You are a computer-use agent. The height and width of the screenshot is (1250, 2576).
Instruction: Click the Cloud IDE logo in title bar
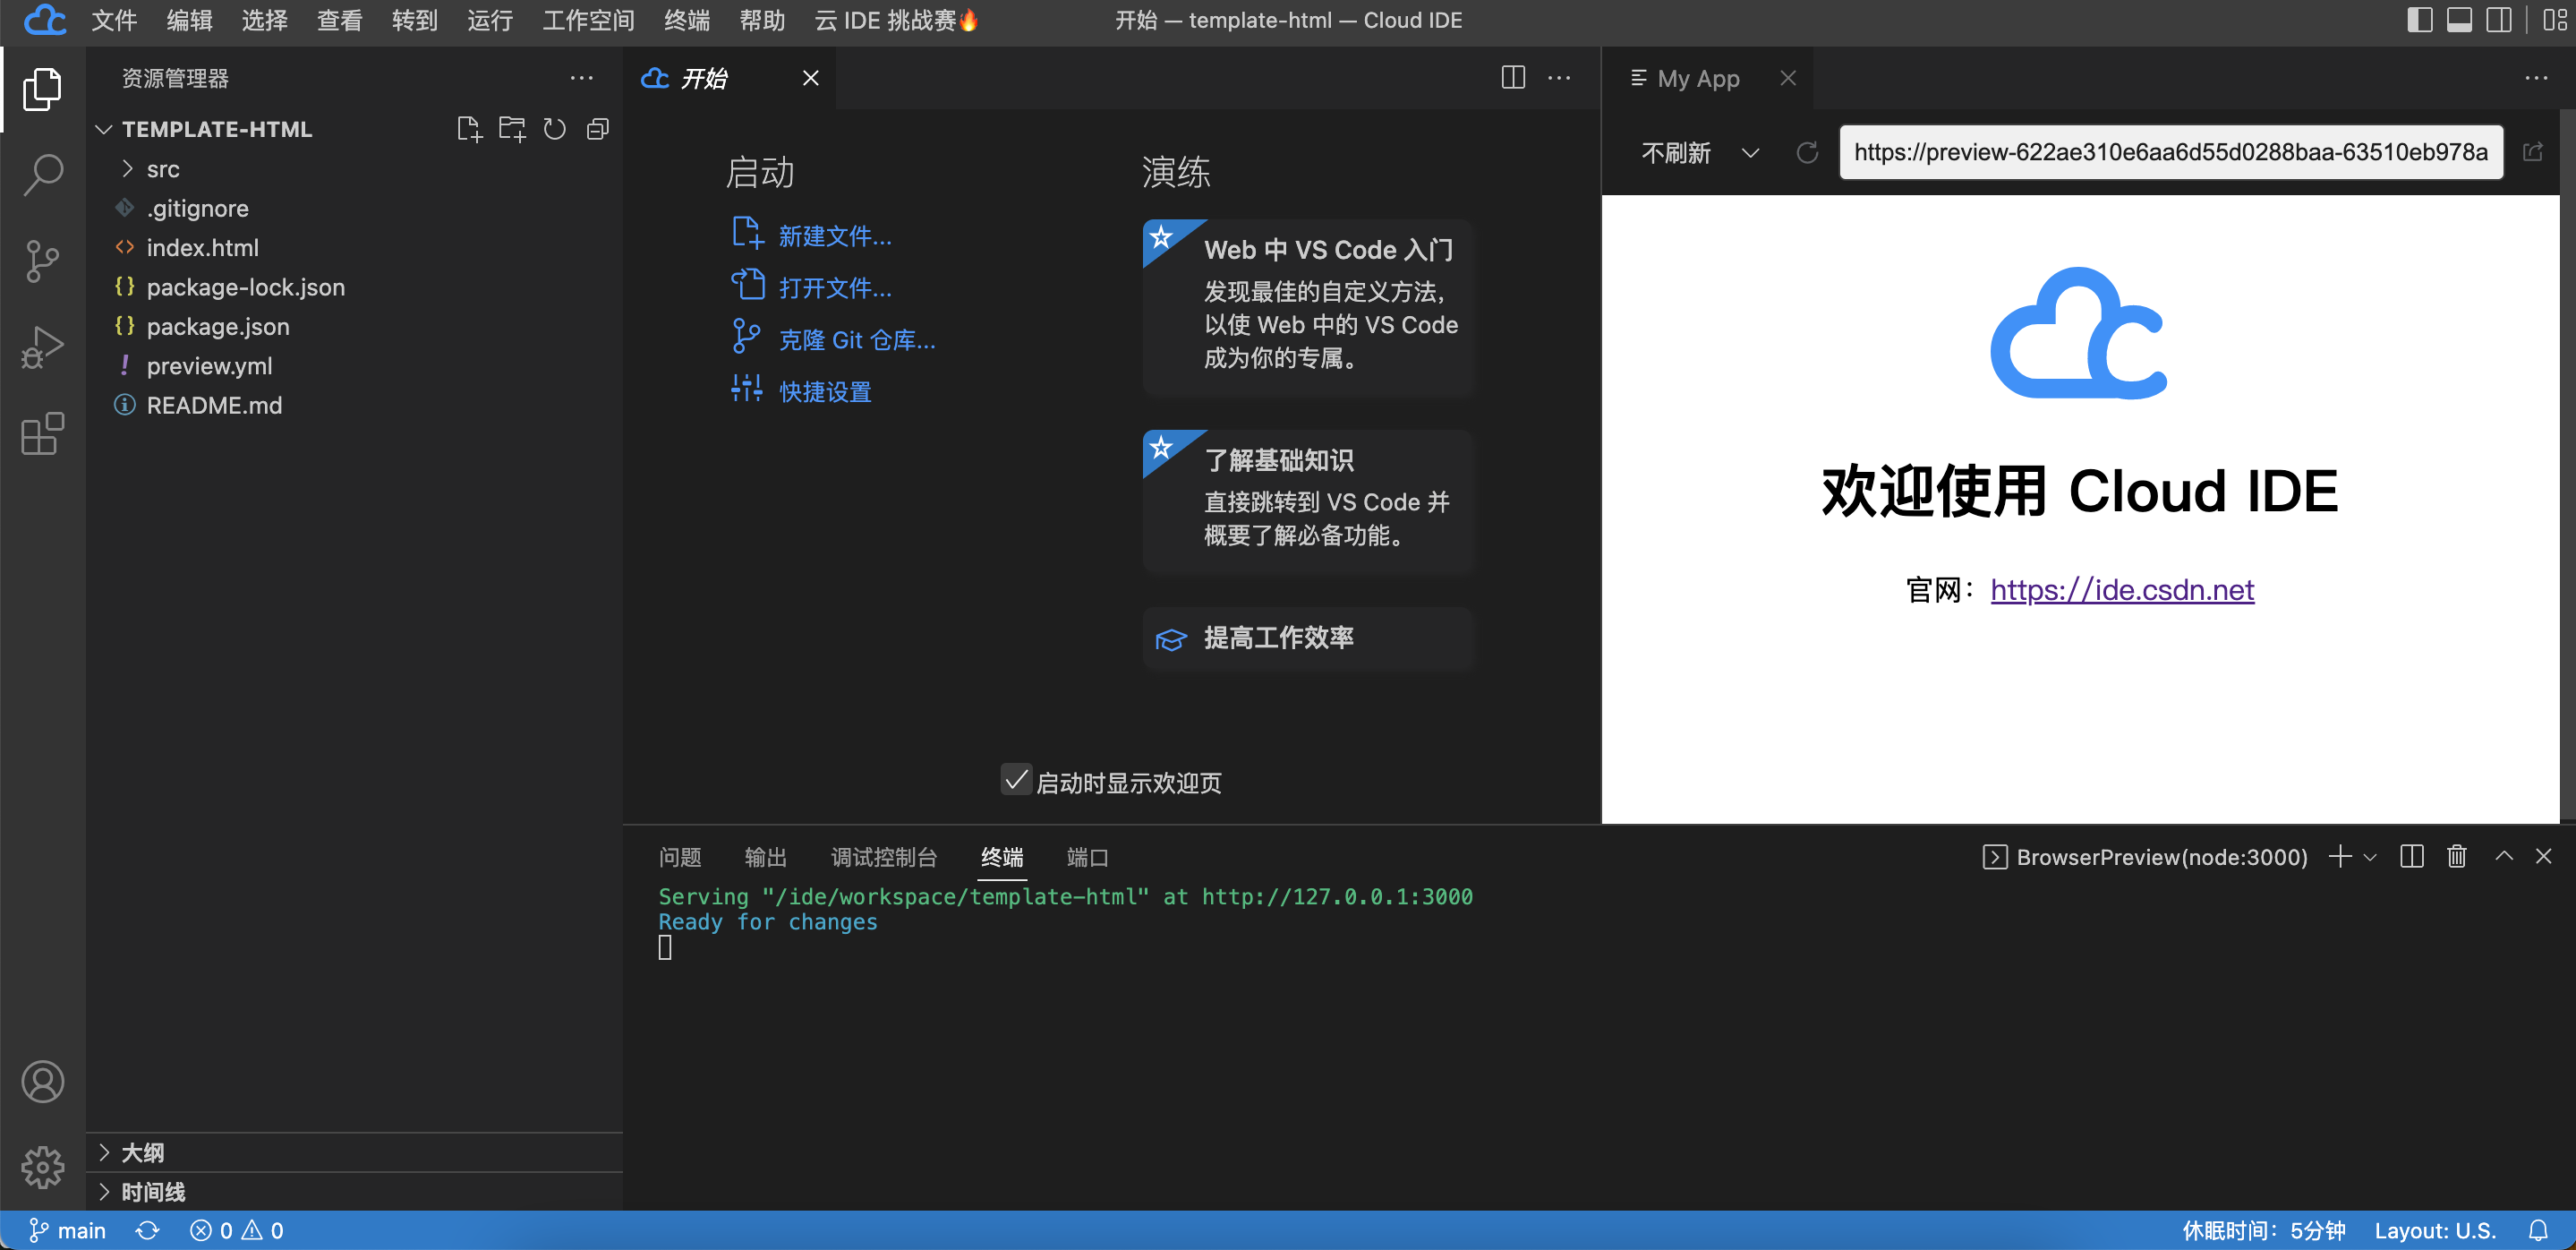point(44,20)
